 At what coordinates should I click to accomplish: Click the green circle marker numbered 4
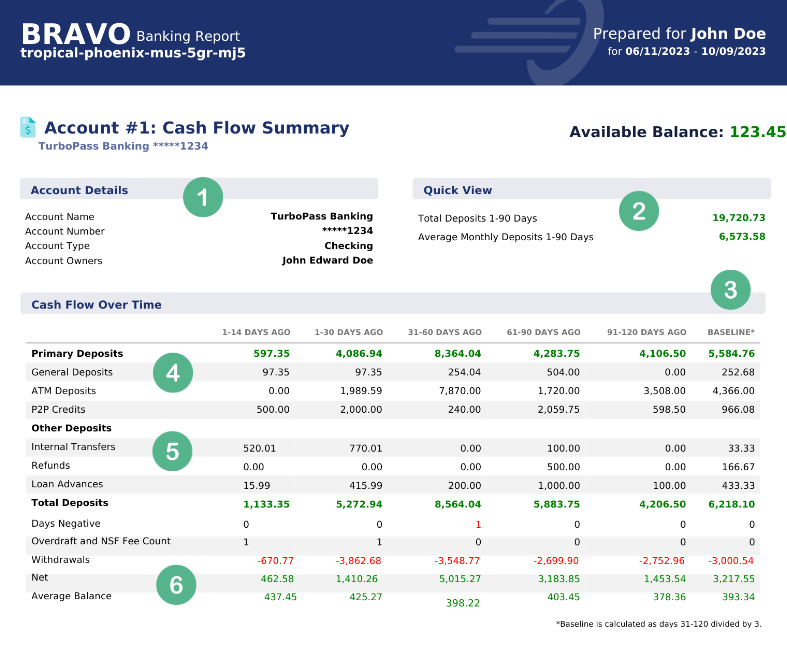(173, 373)
